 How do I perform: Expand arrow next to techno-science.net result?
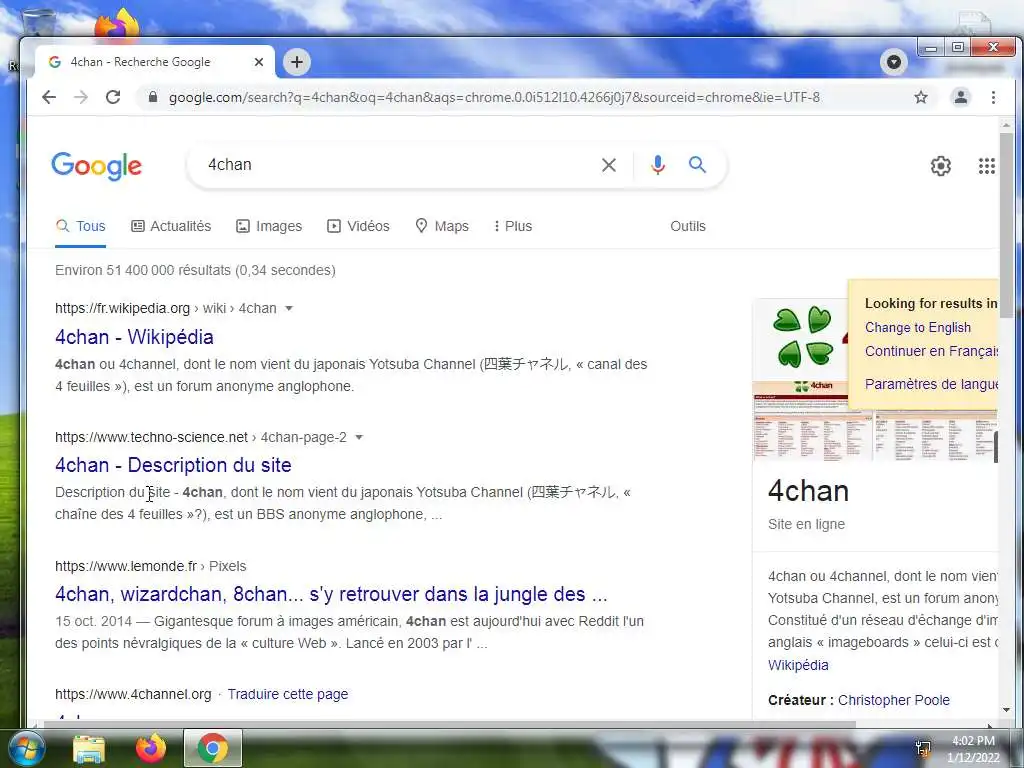click(x=359, y=437)
